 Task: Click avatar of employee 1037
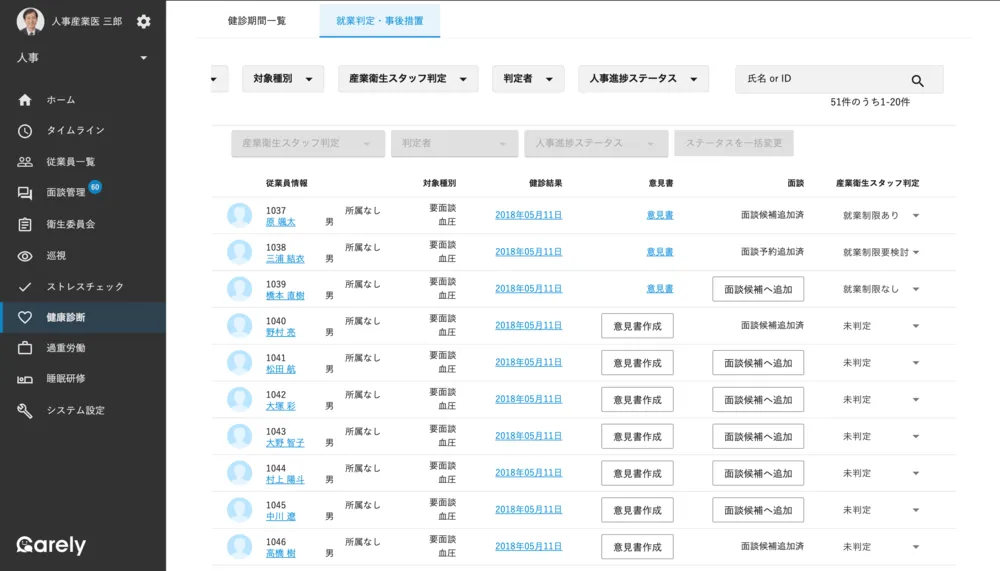tap(240, 215)
